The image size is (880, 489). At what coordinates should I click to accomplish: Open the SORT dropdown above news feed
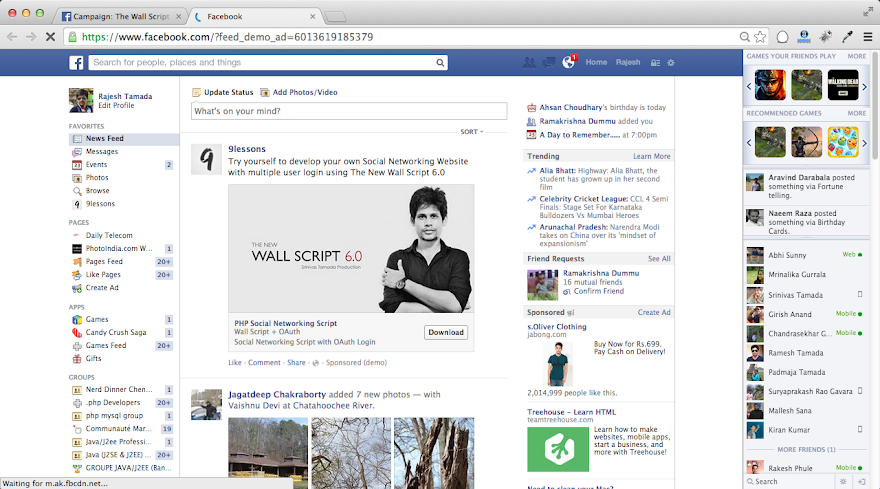(x=471, y=132)
